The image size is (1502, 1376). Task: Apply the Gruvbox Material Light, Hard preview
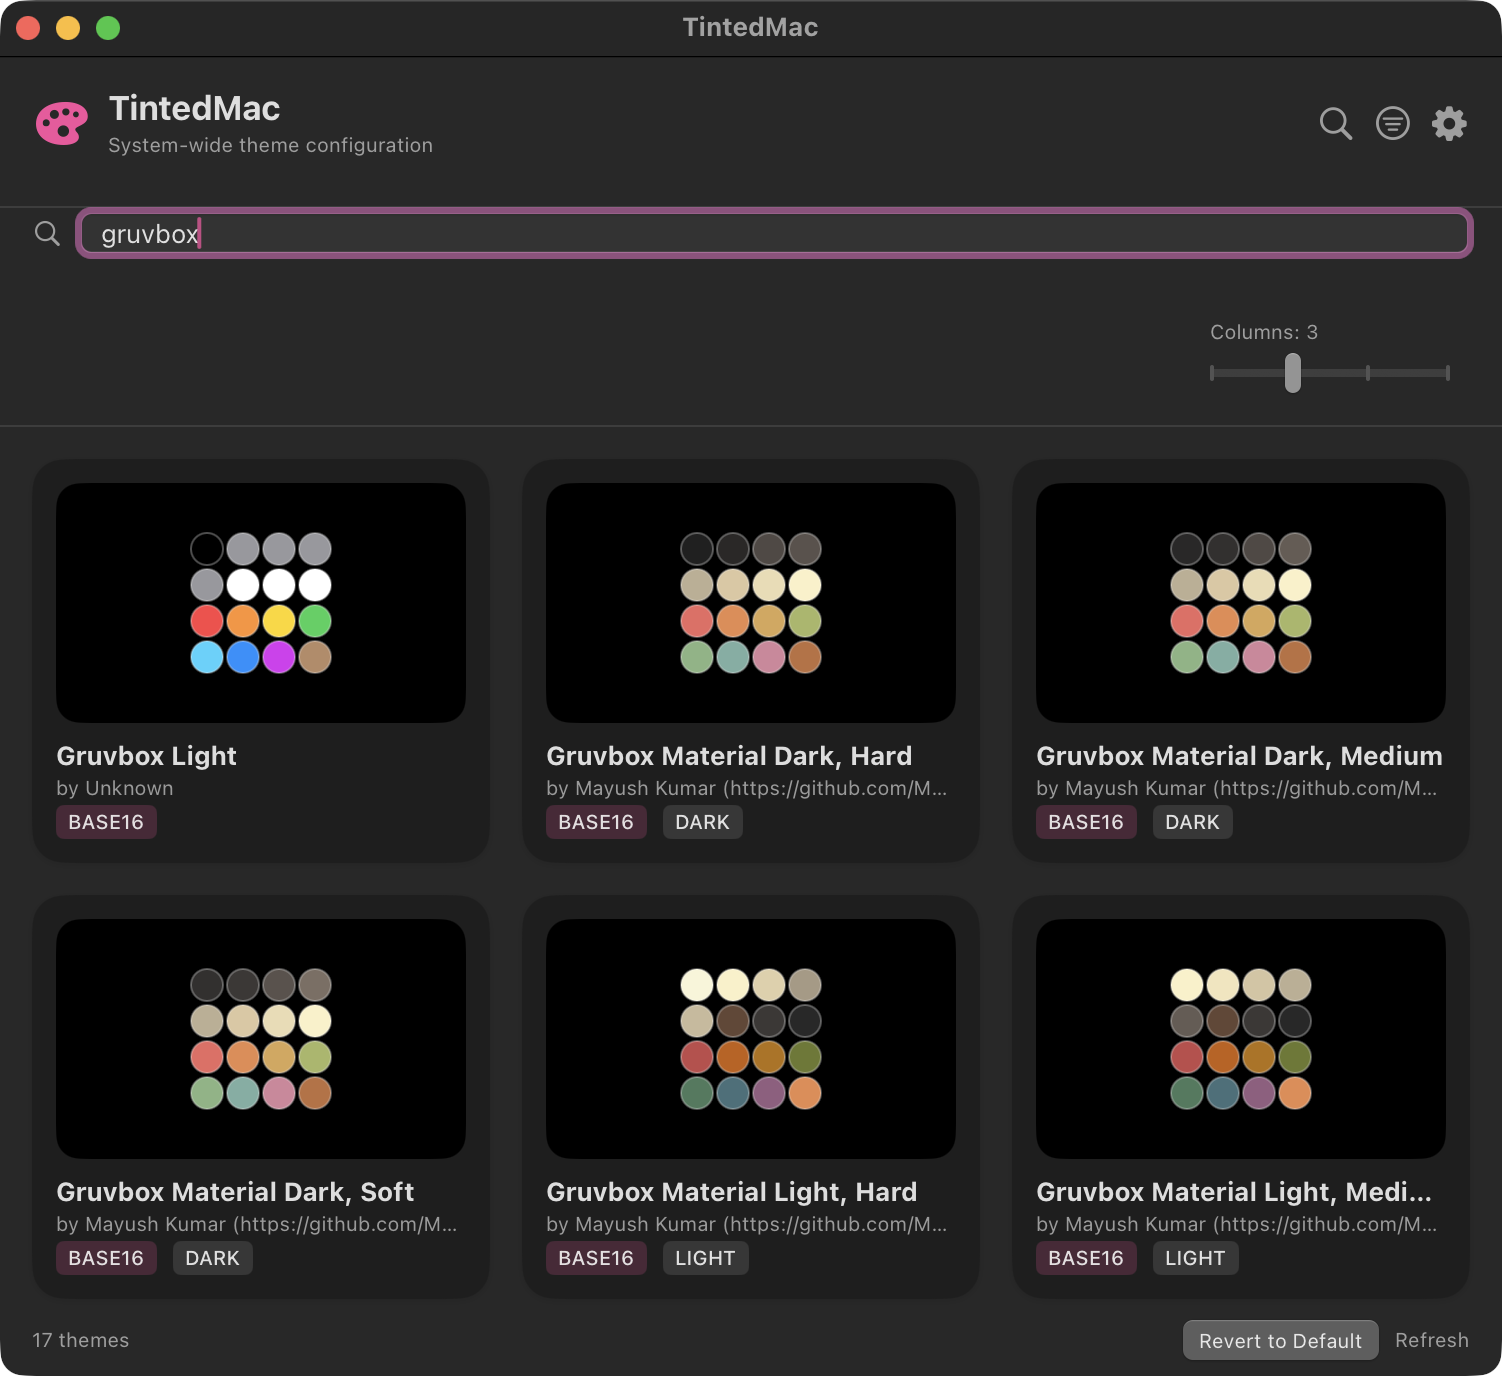(x=751, y=1039)
